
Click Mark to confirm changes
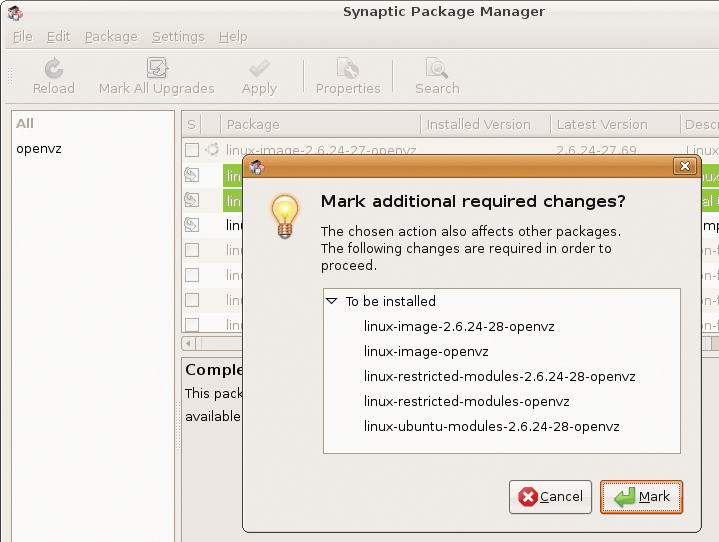point(641,497)
